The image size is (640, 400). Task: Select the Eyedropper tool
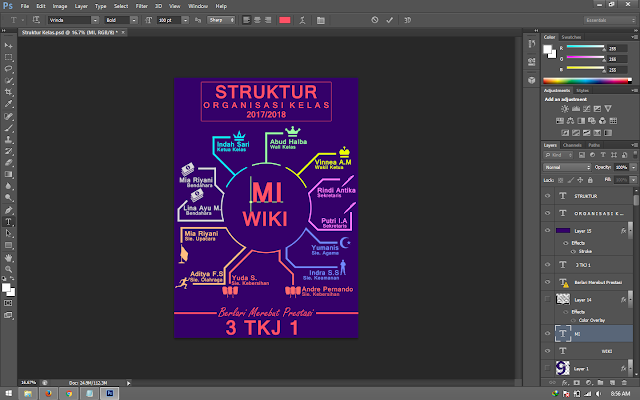8,104
